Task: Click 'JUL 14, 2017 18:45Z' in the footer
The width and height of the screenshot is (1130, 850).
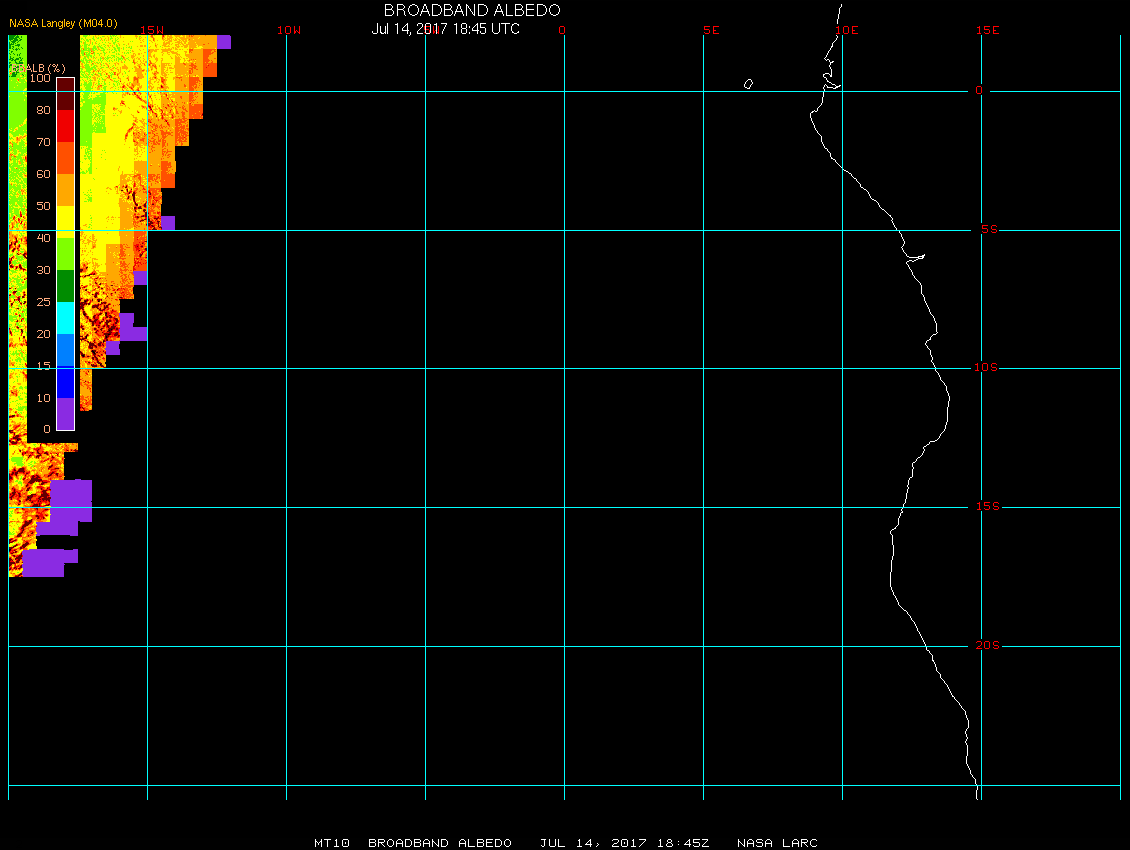Action: tap(624, 842)
